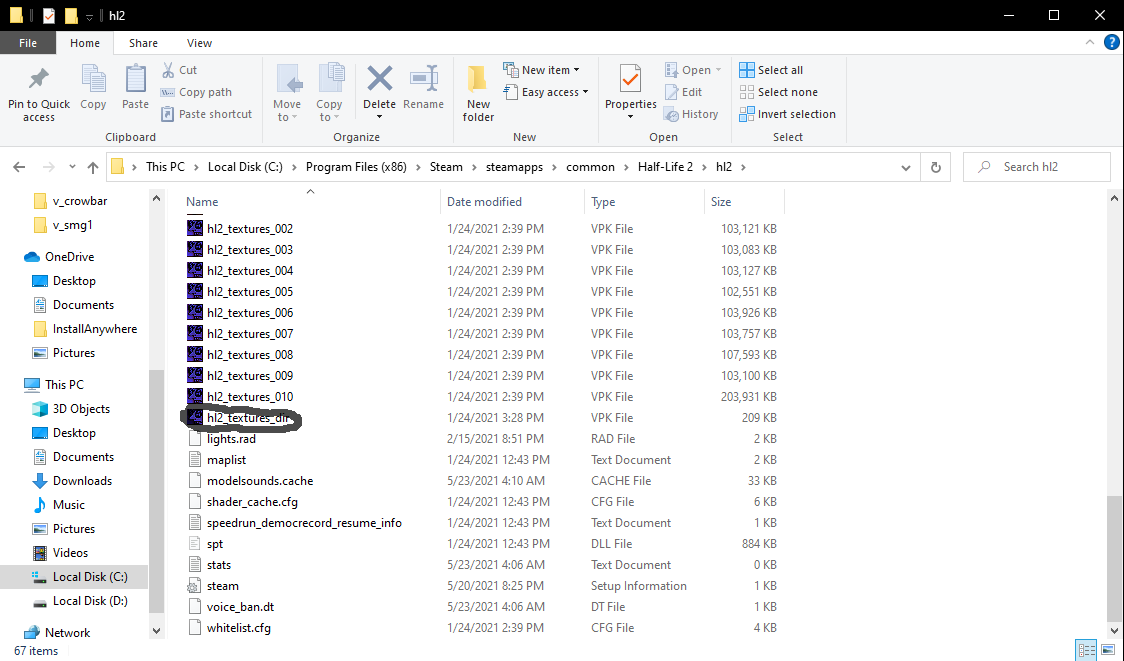This screenshot has height=661, width=1124.
Task: Click the Pin to Quick access icon
Action: point(39,79)
